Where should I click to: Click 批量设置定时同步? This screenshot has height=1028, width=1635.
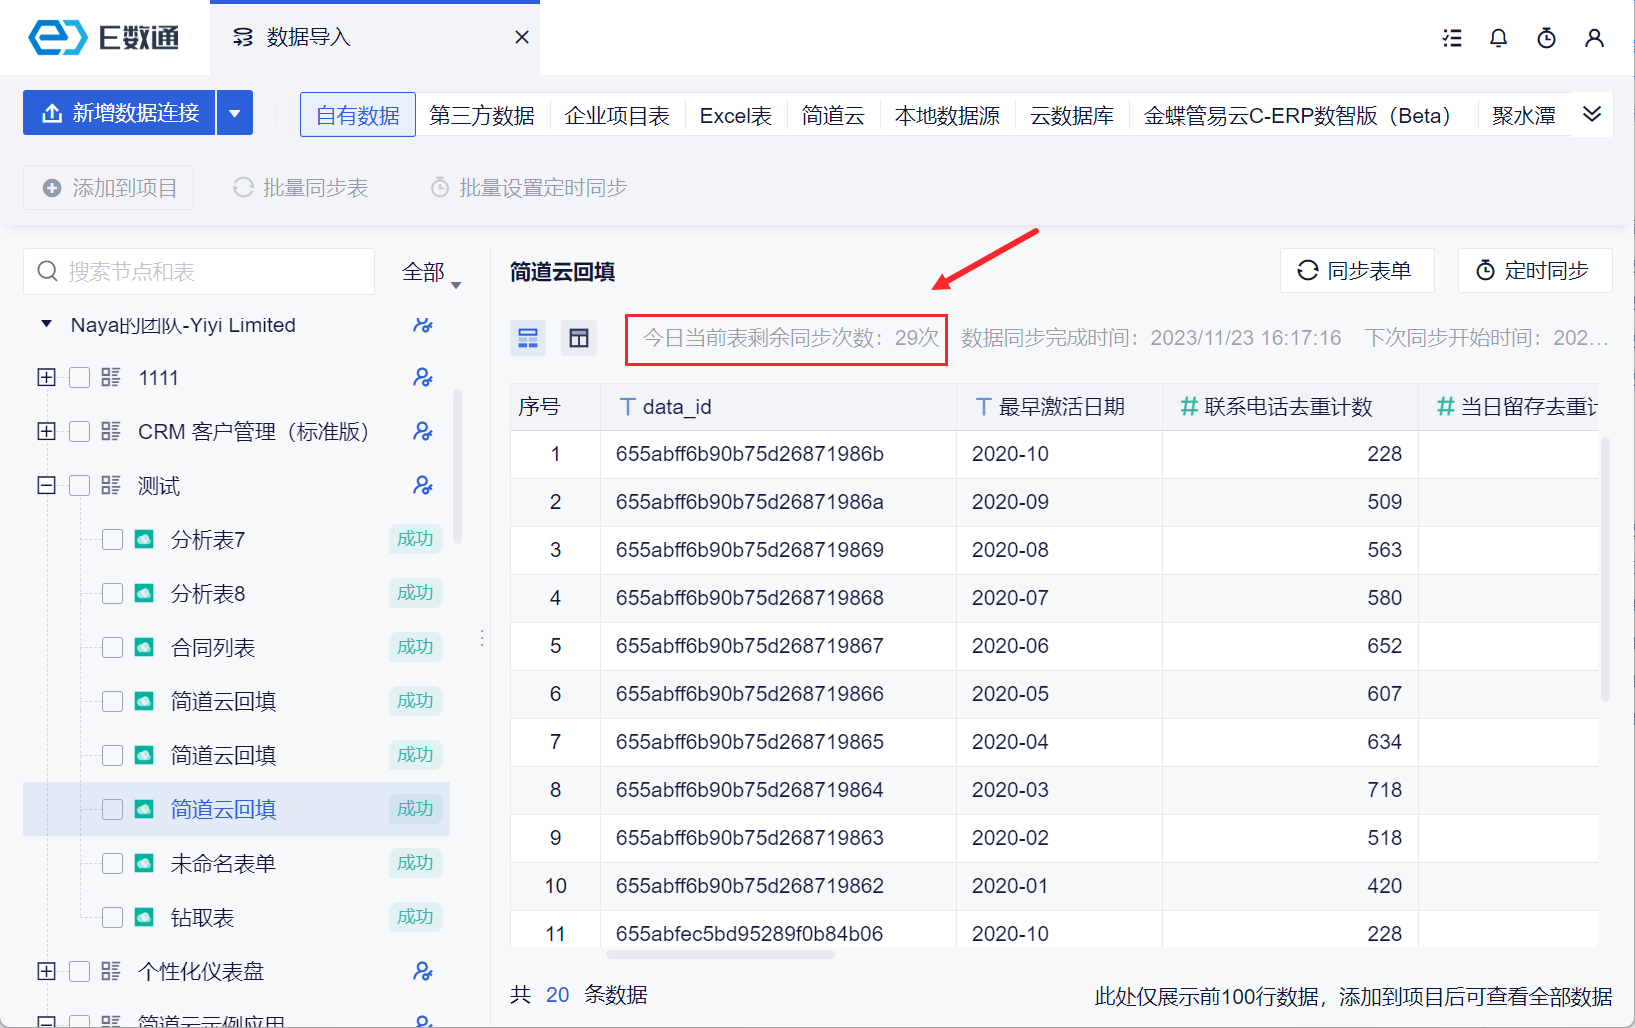click(529, 188)
